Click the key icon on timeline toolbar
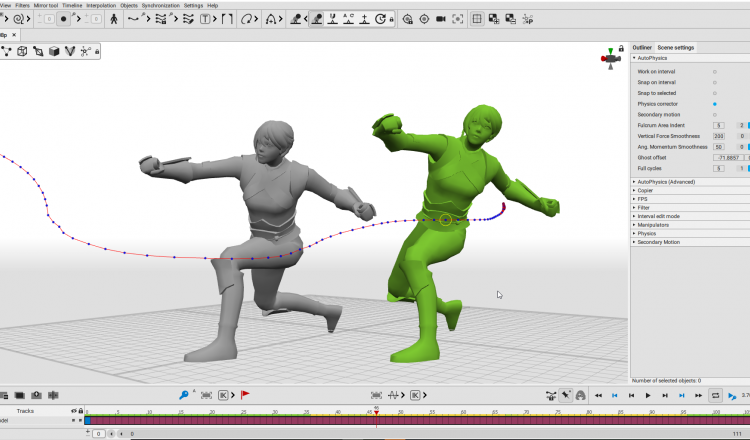The height and width of the screenshot is (440, 750). (184, 395)
